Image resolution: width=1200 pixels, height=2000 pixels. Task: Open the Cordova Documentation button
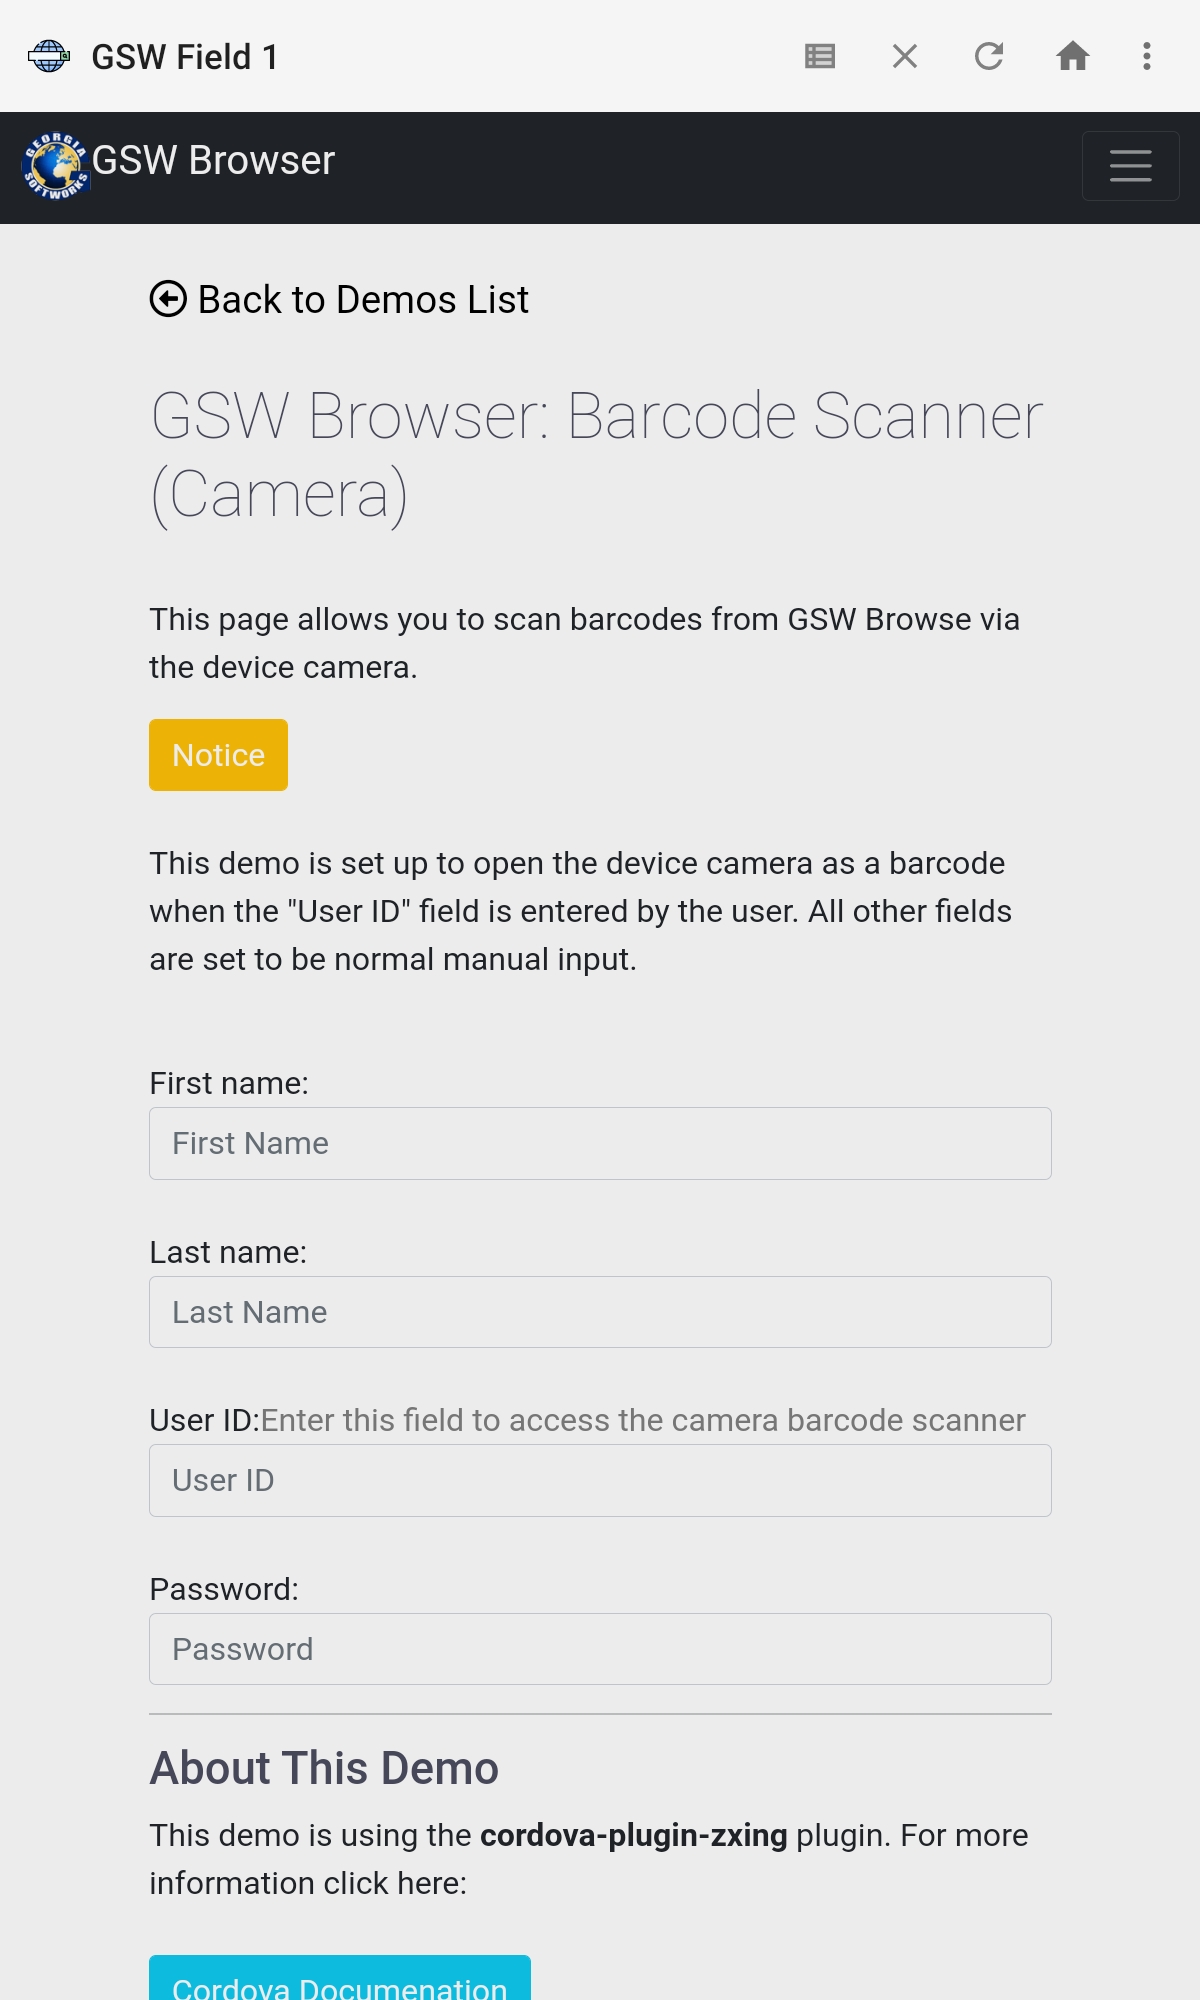tap(340, 1982)
